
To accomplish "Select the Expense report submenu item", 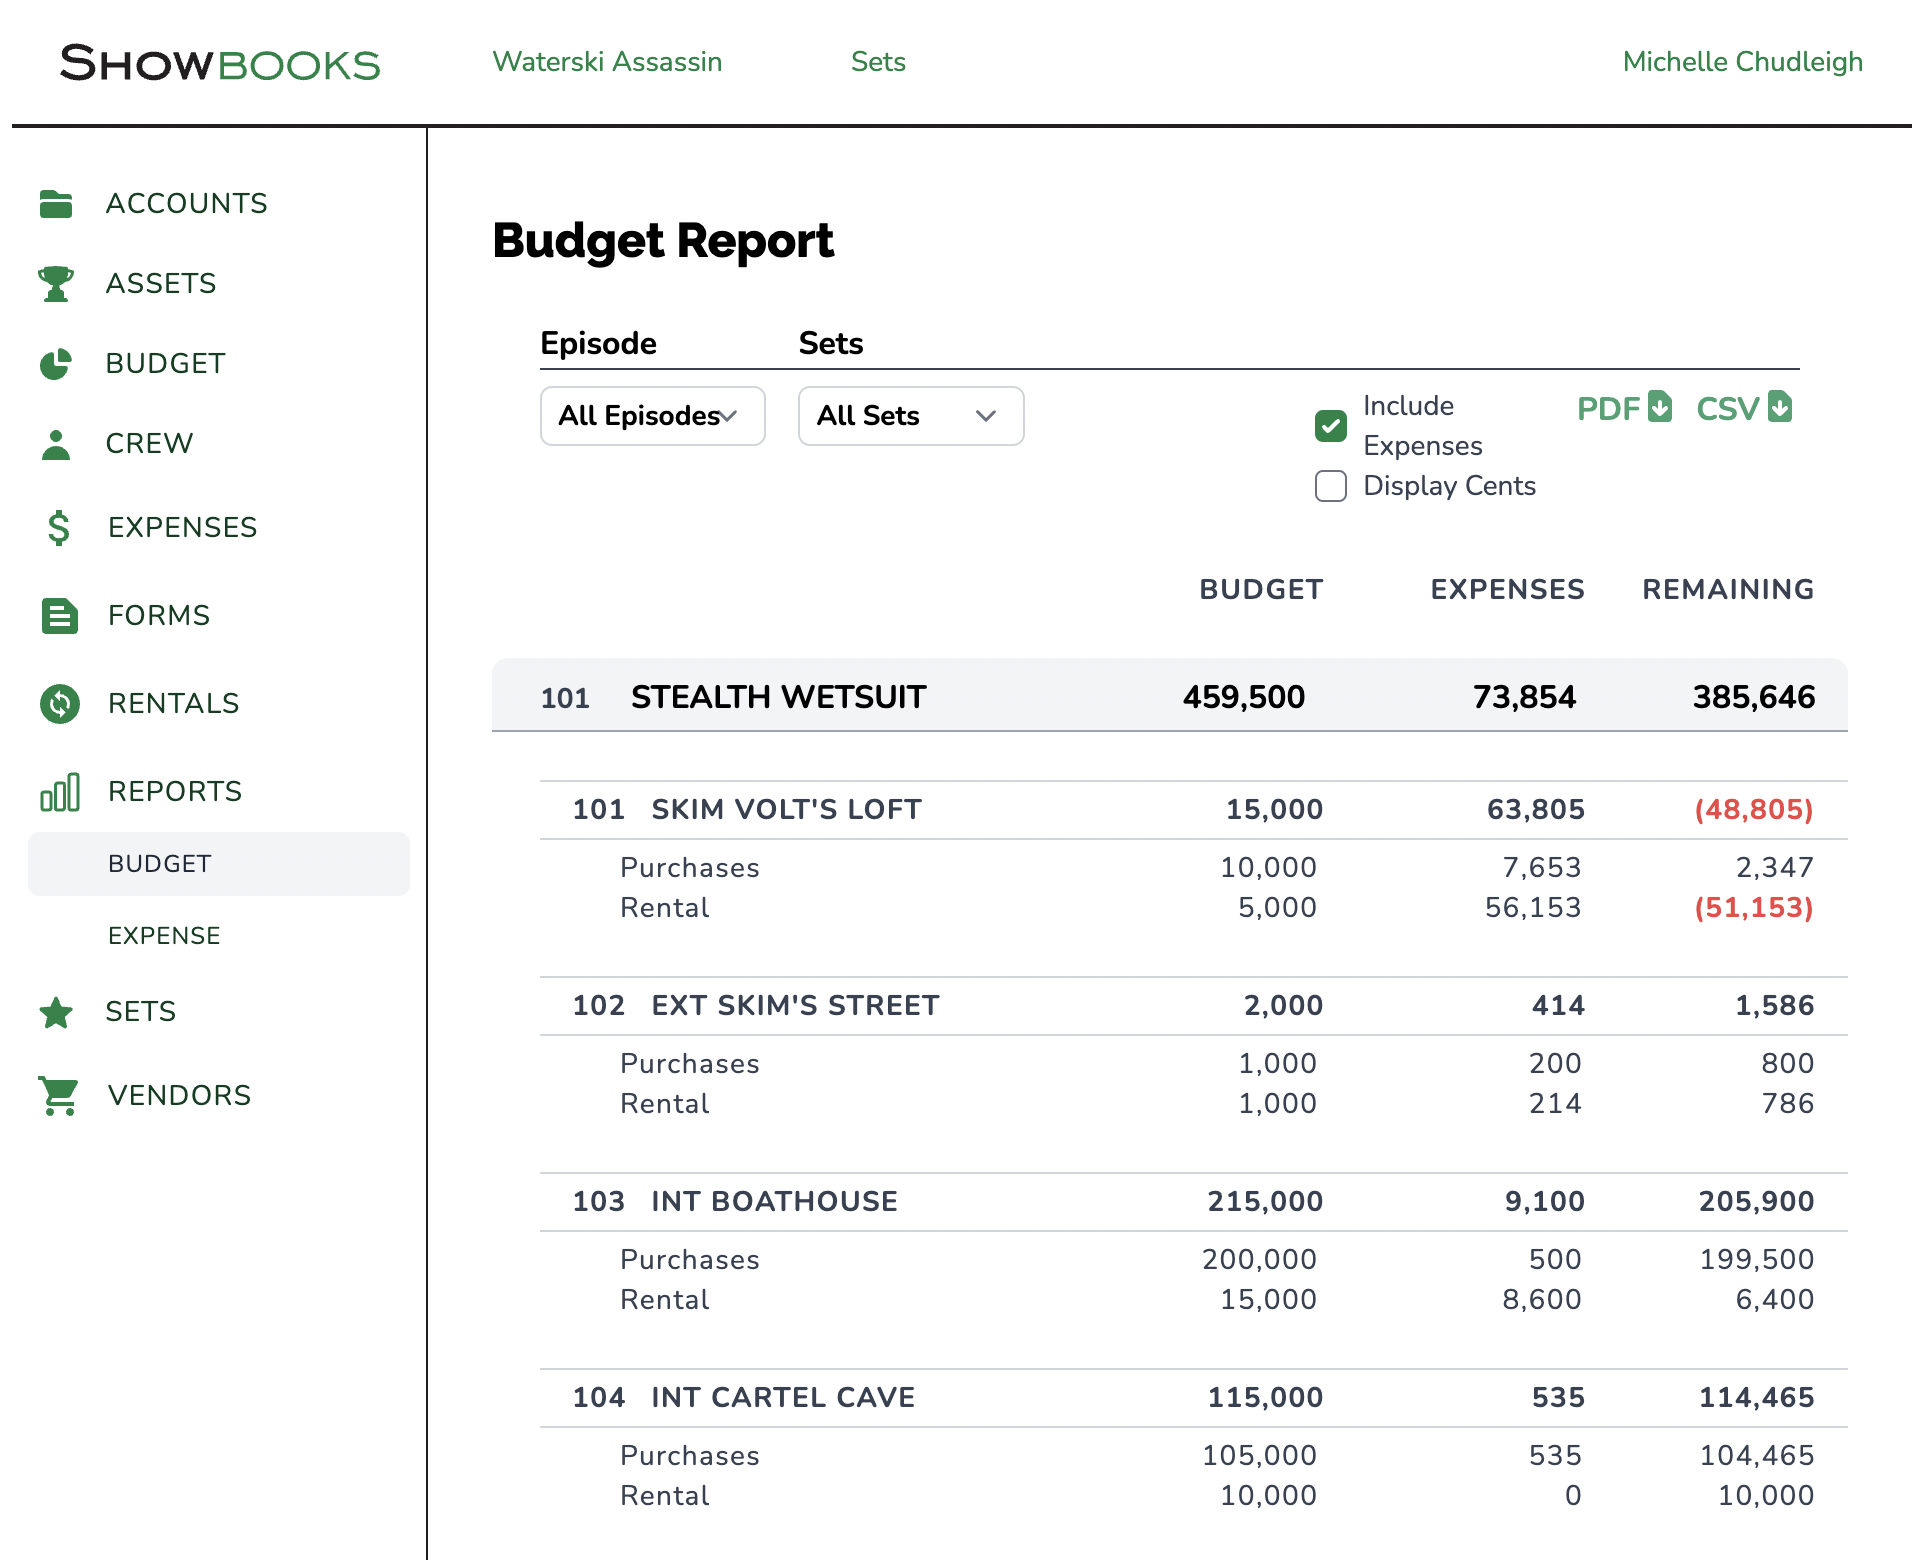I will 164,936.
